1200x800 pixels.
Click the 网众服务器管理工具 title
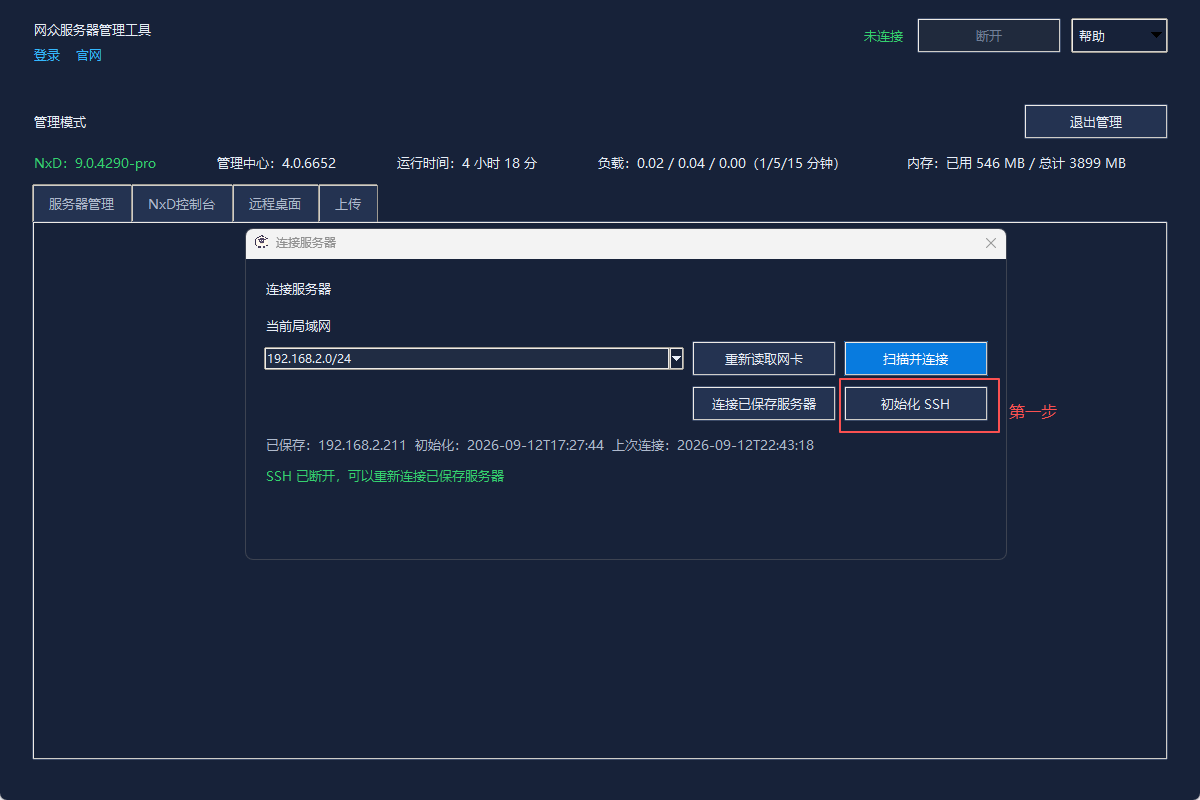[93, 30]
